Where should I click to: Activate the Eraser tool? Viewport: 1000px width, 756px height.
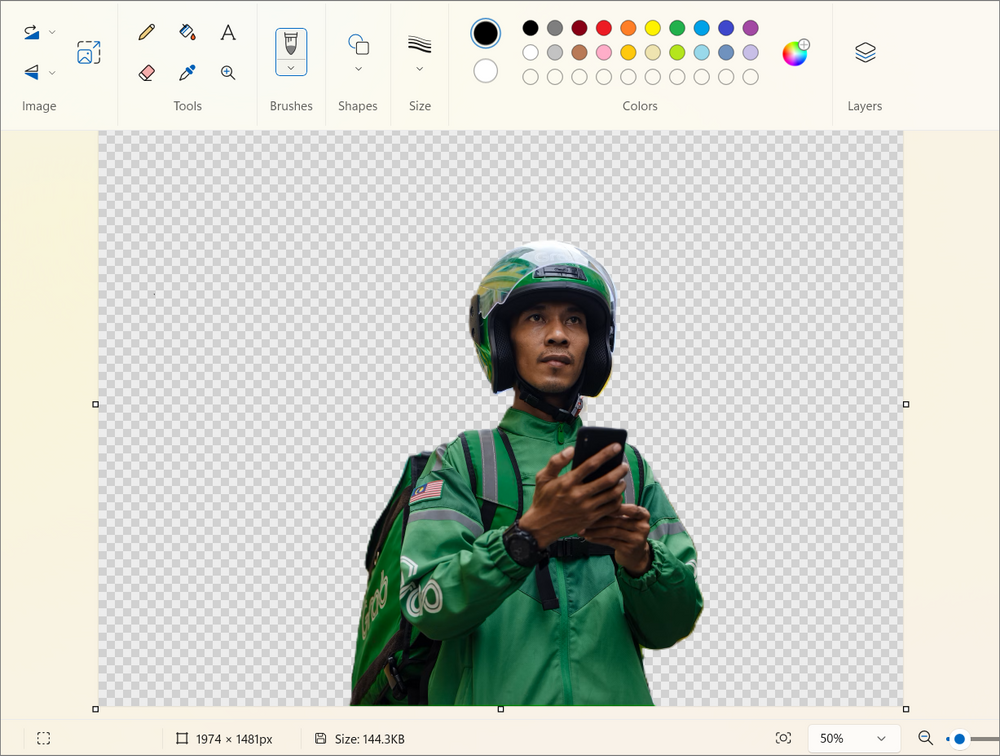[x=146, y=72]
